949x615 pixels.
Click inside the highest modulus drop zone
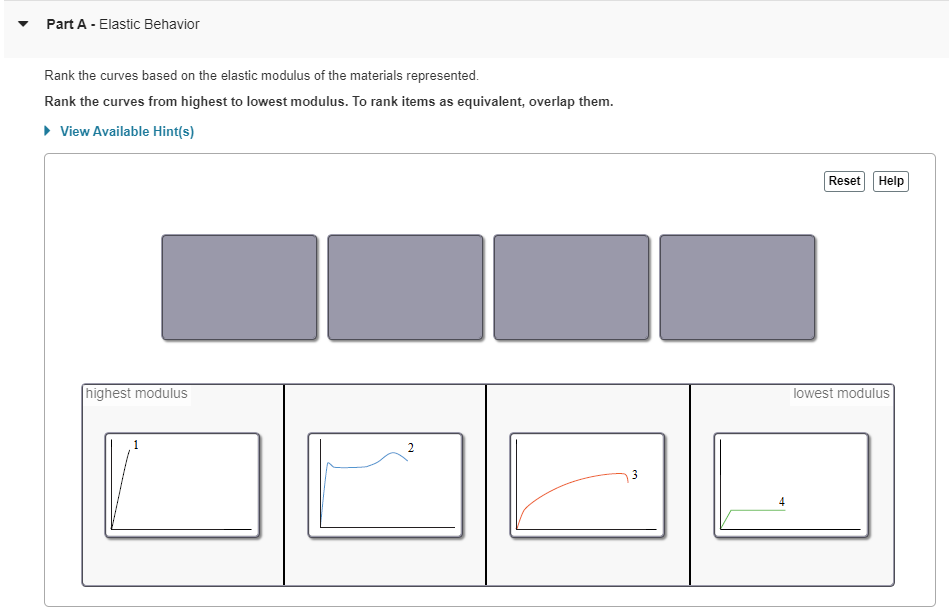click(182, 560)
